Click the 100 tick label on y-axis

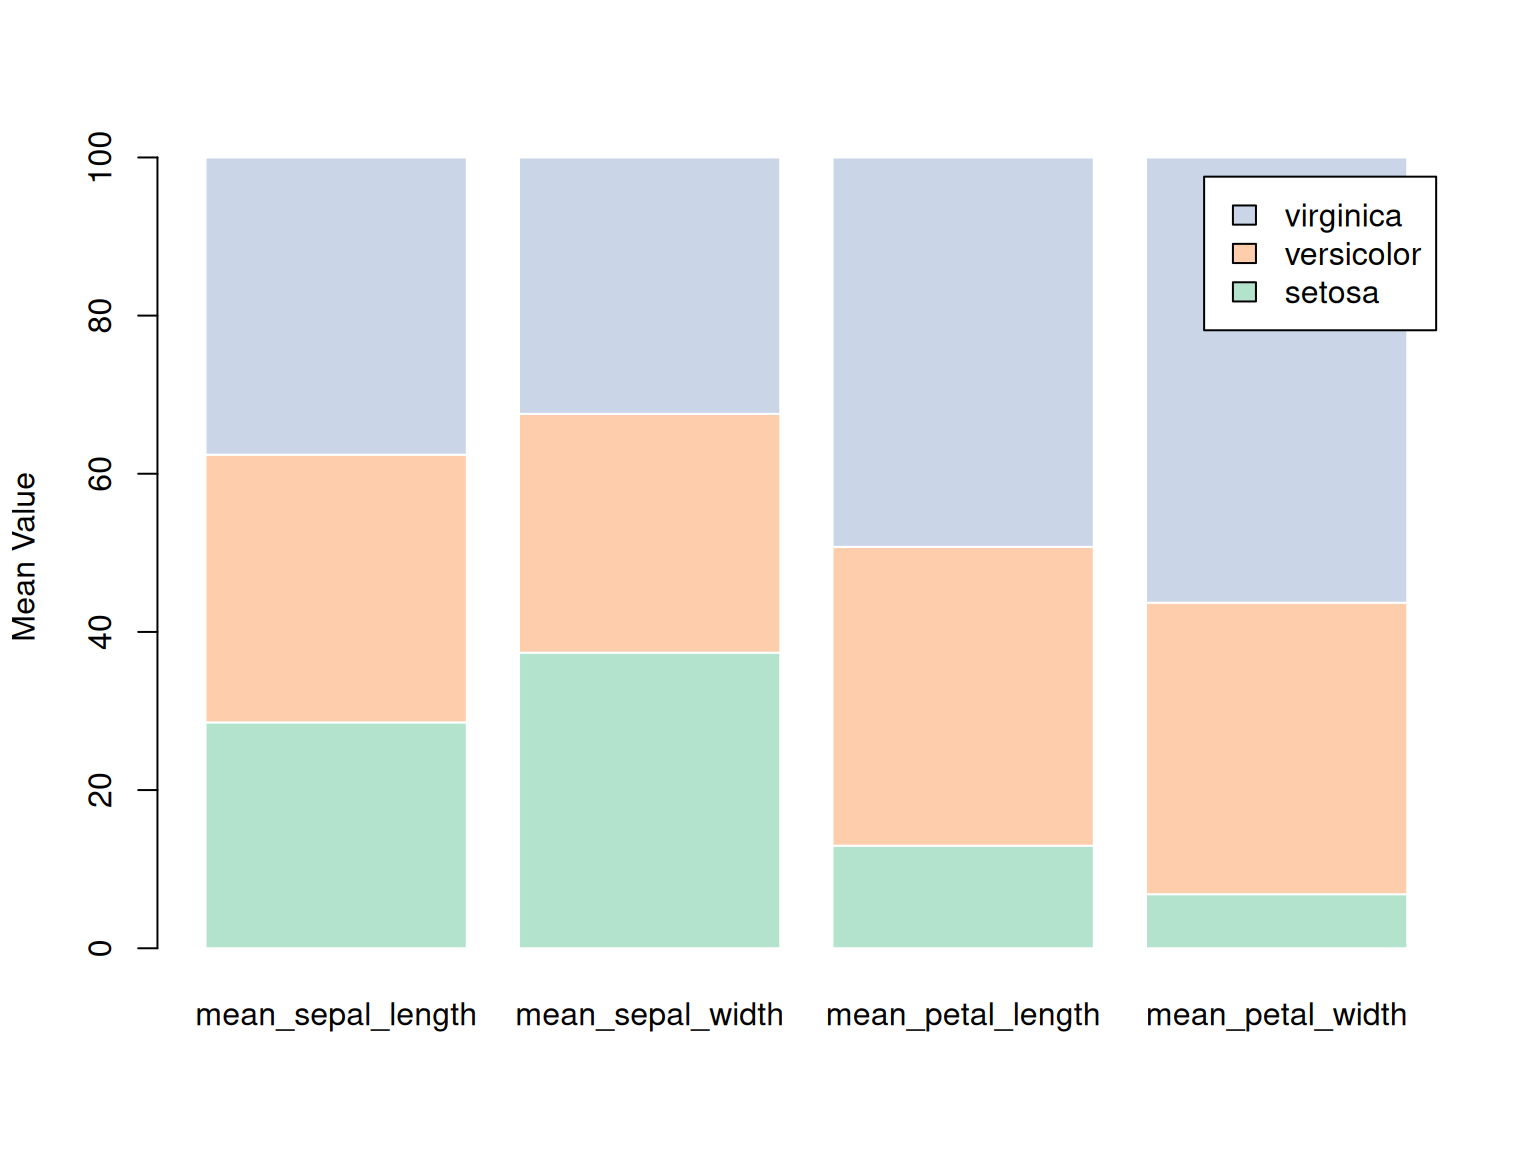[x=101, y=157]
